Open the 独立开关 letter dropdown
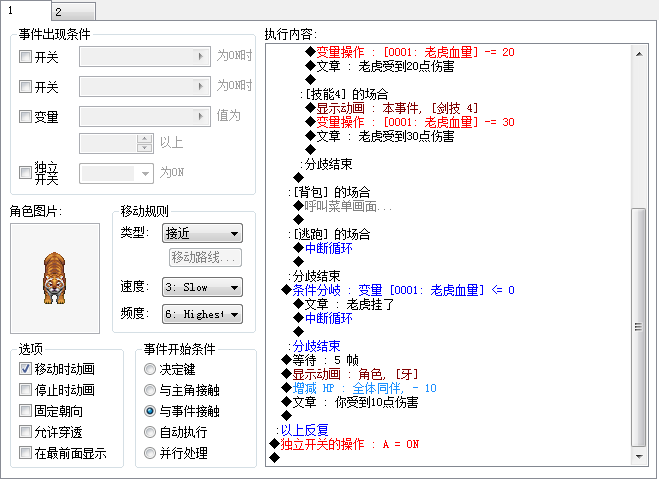The height and width of the screenshot is (480, 659). (x=116, y=173)
